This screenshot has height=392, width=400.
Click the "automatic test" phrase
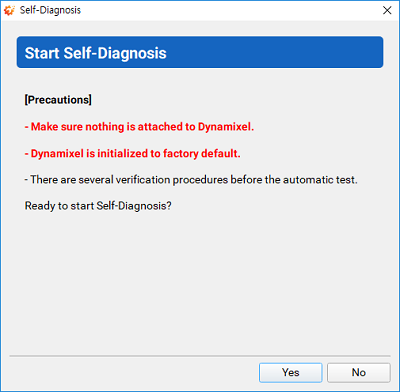(x=320, y=180)
